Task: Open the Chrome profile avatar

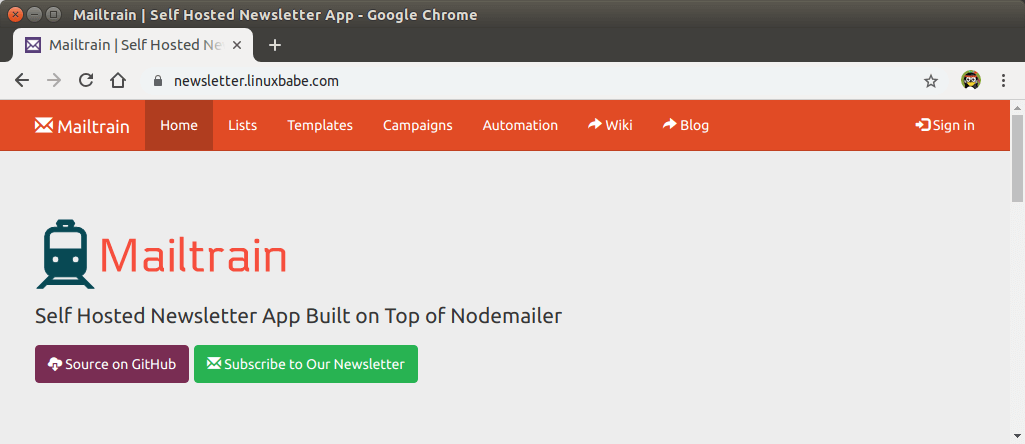Action: coord(970,81)
